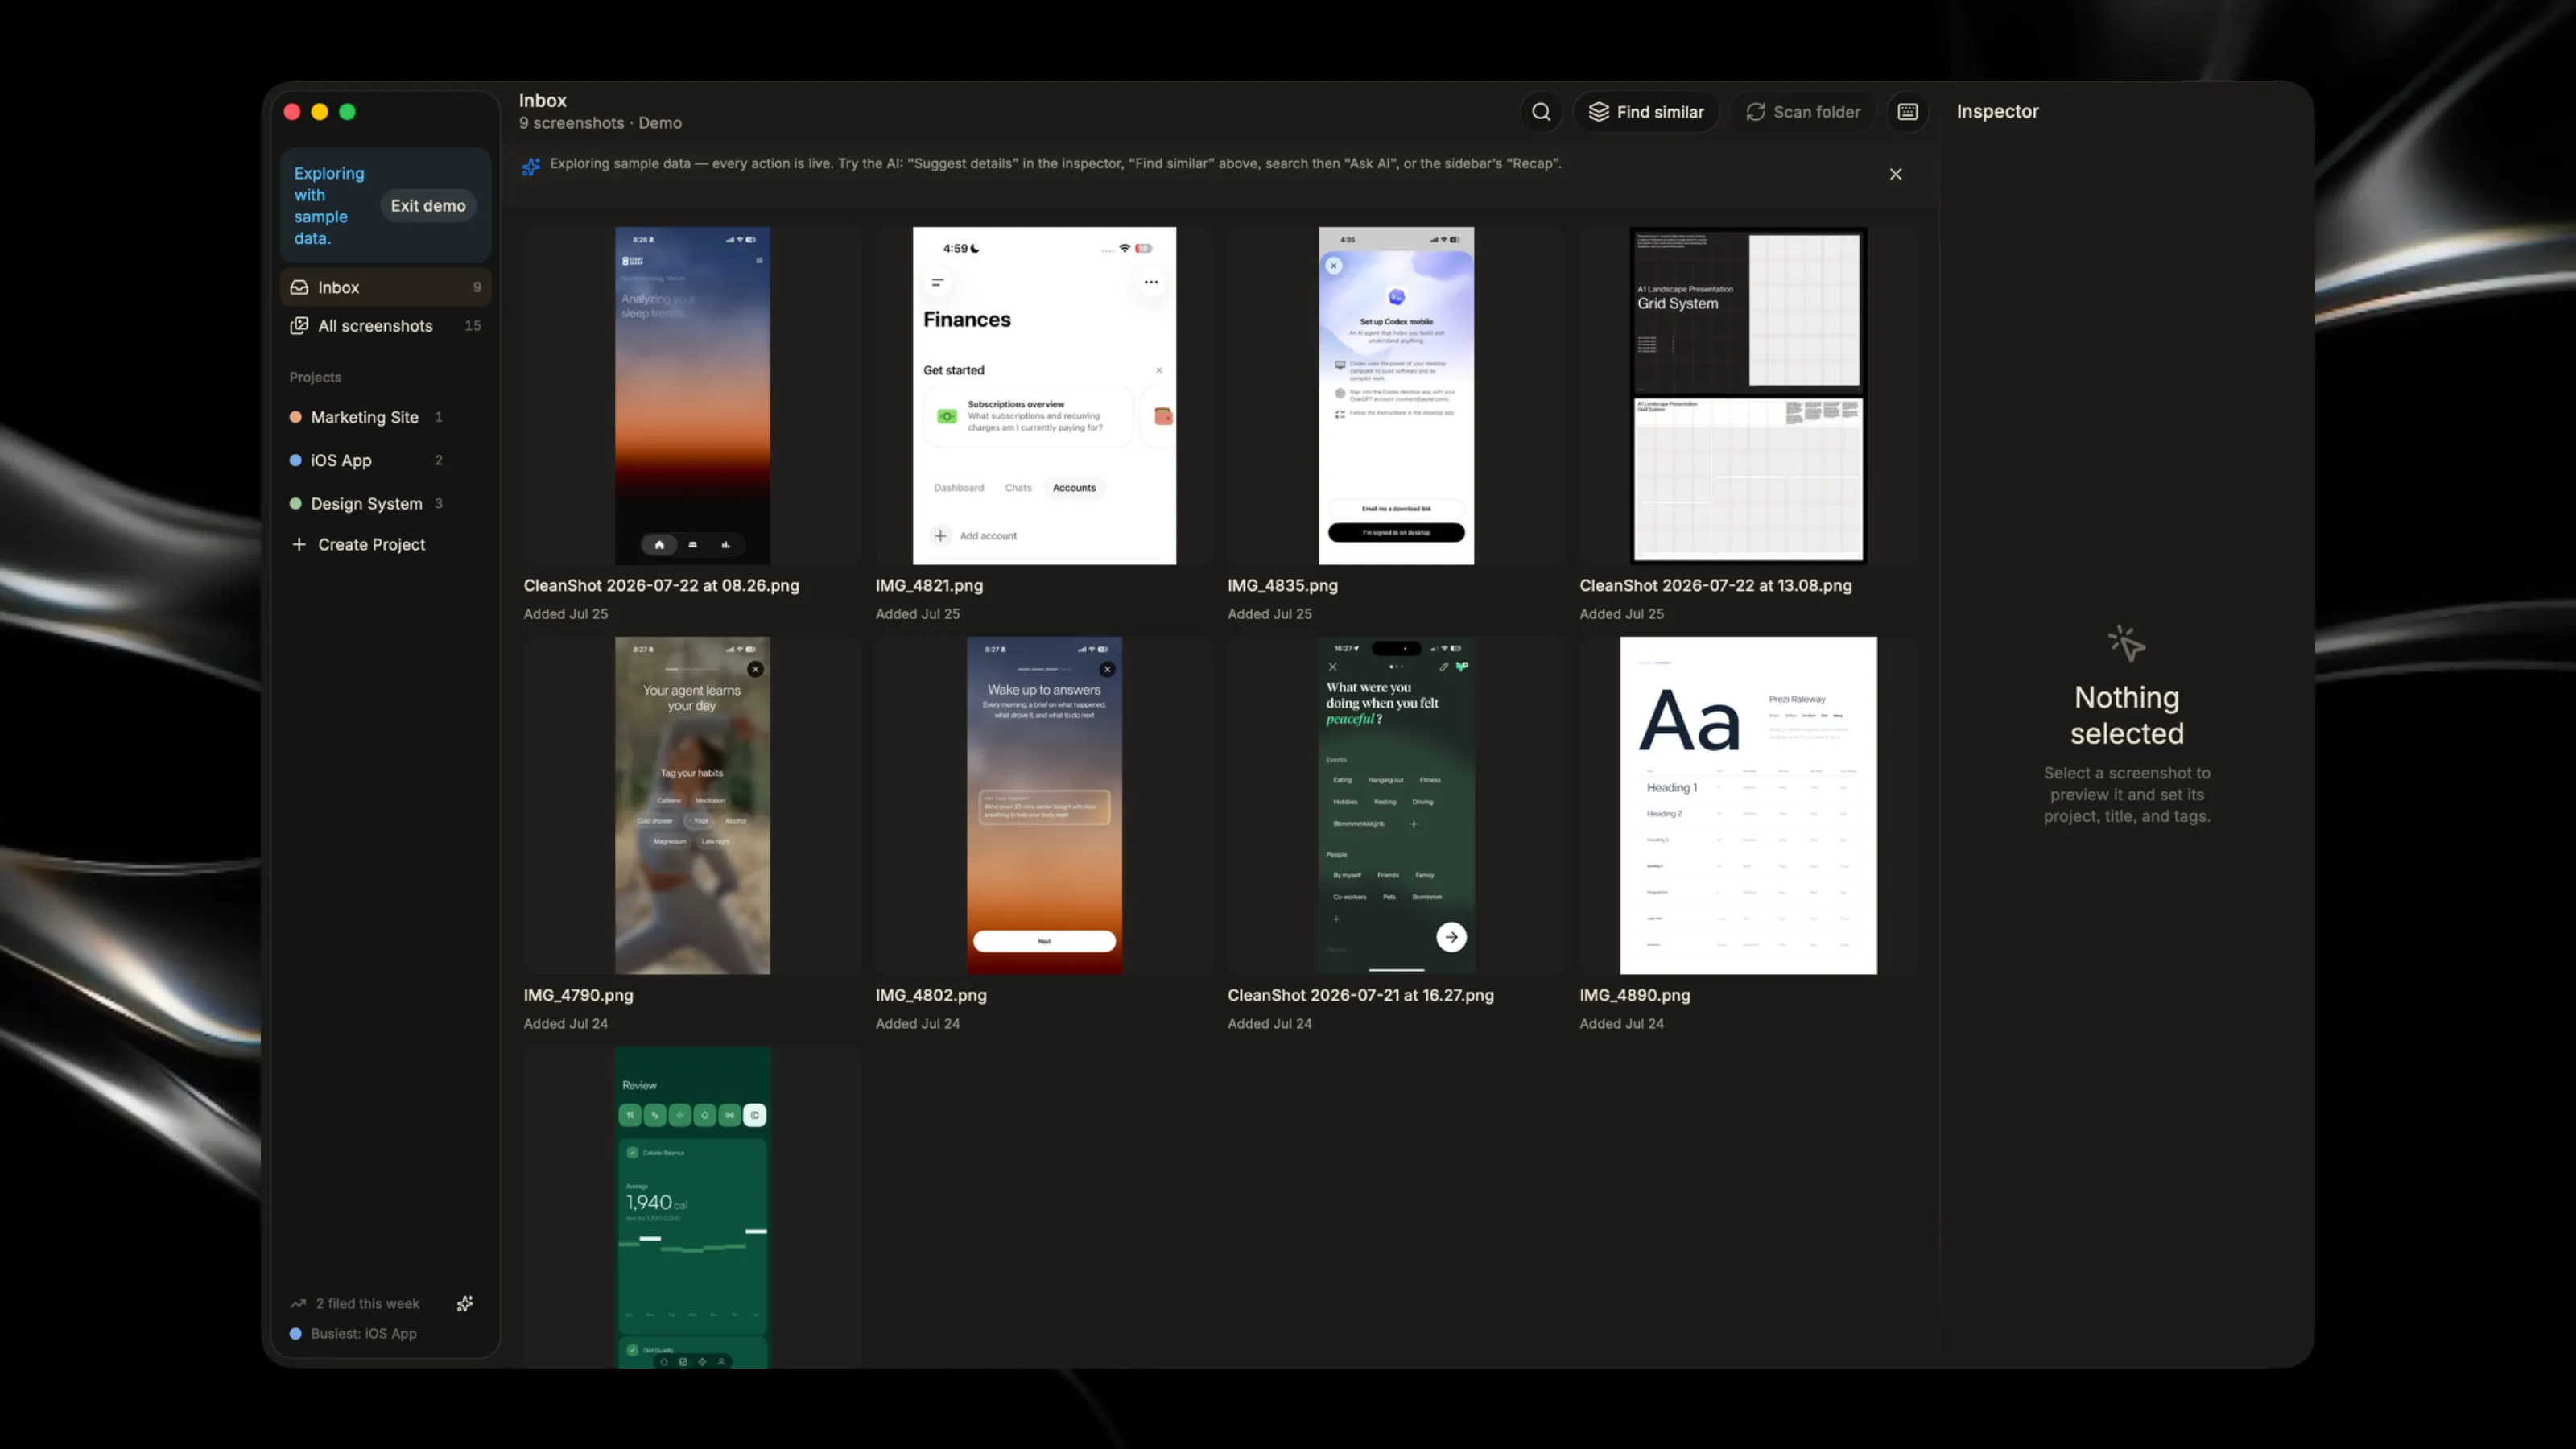Select the green Review calories thumbnail

click(x=692, y=1207)
